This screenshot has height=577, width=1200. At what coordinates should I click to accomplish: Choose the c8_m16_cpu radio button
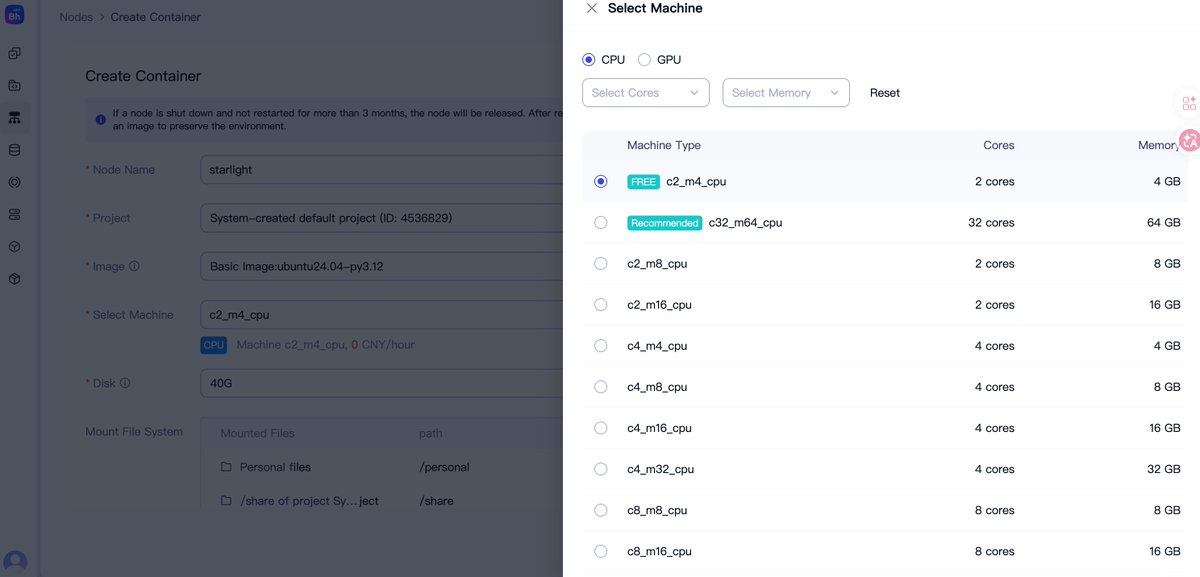click(600, 551)
